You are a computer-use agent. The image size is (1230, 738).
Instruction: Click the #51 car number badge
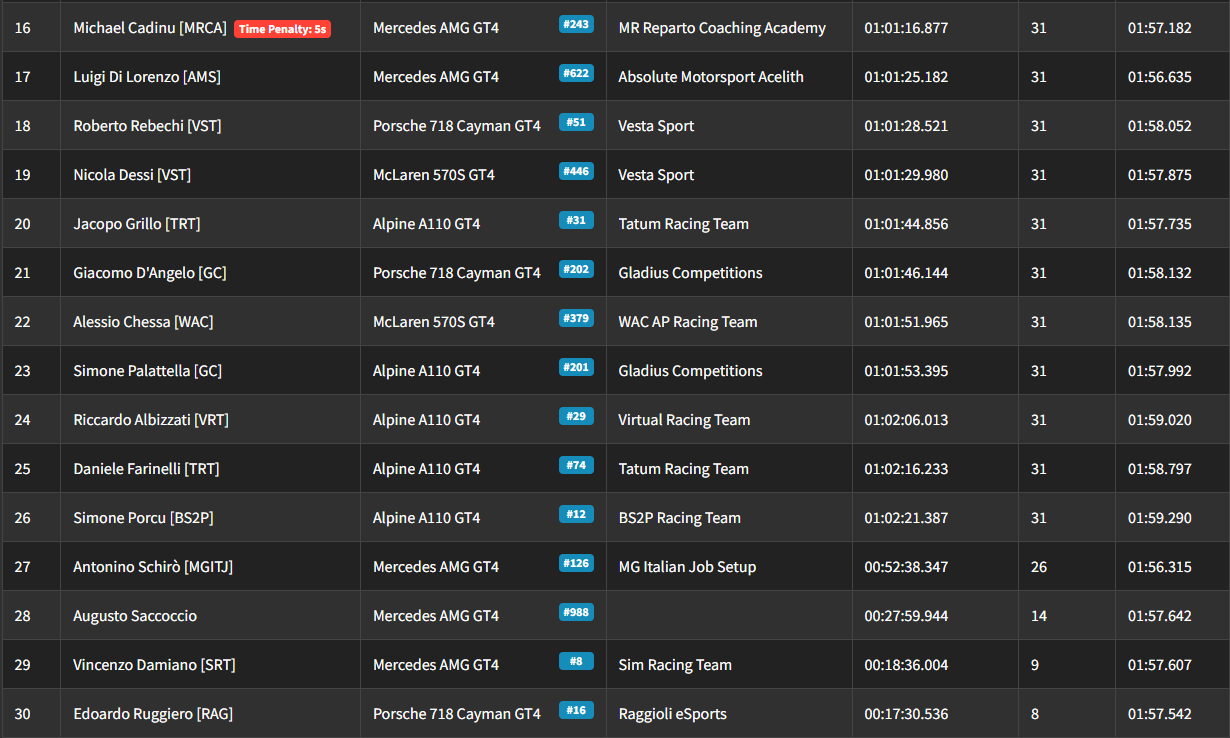click(576, 122)
